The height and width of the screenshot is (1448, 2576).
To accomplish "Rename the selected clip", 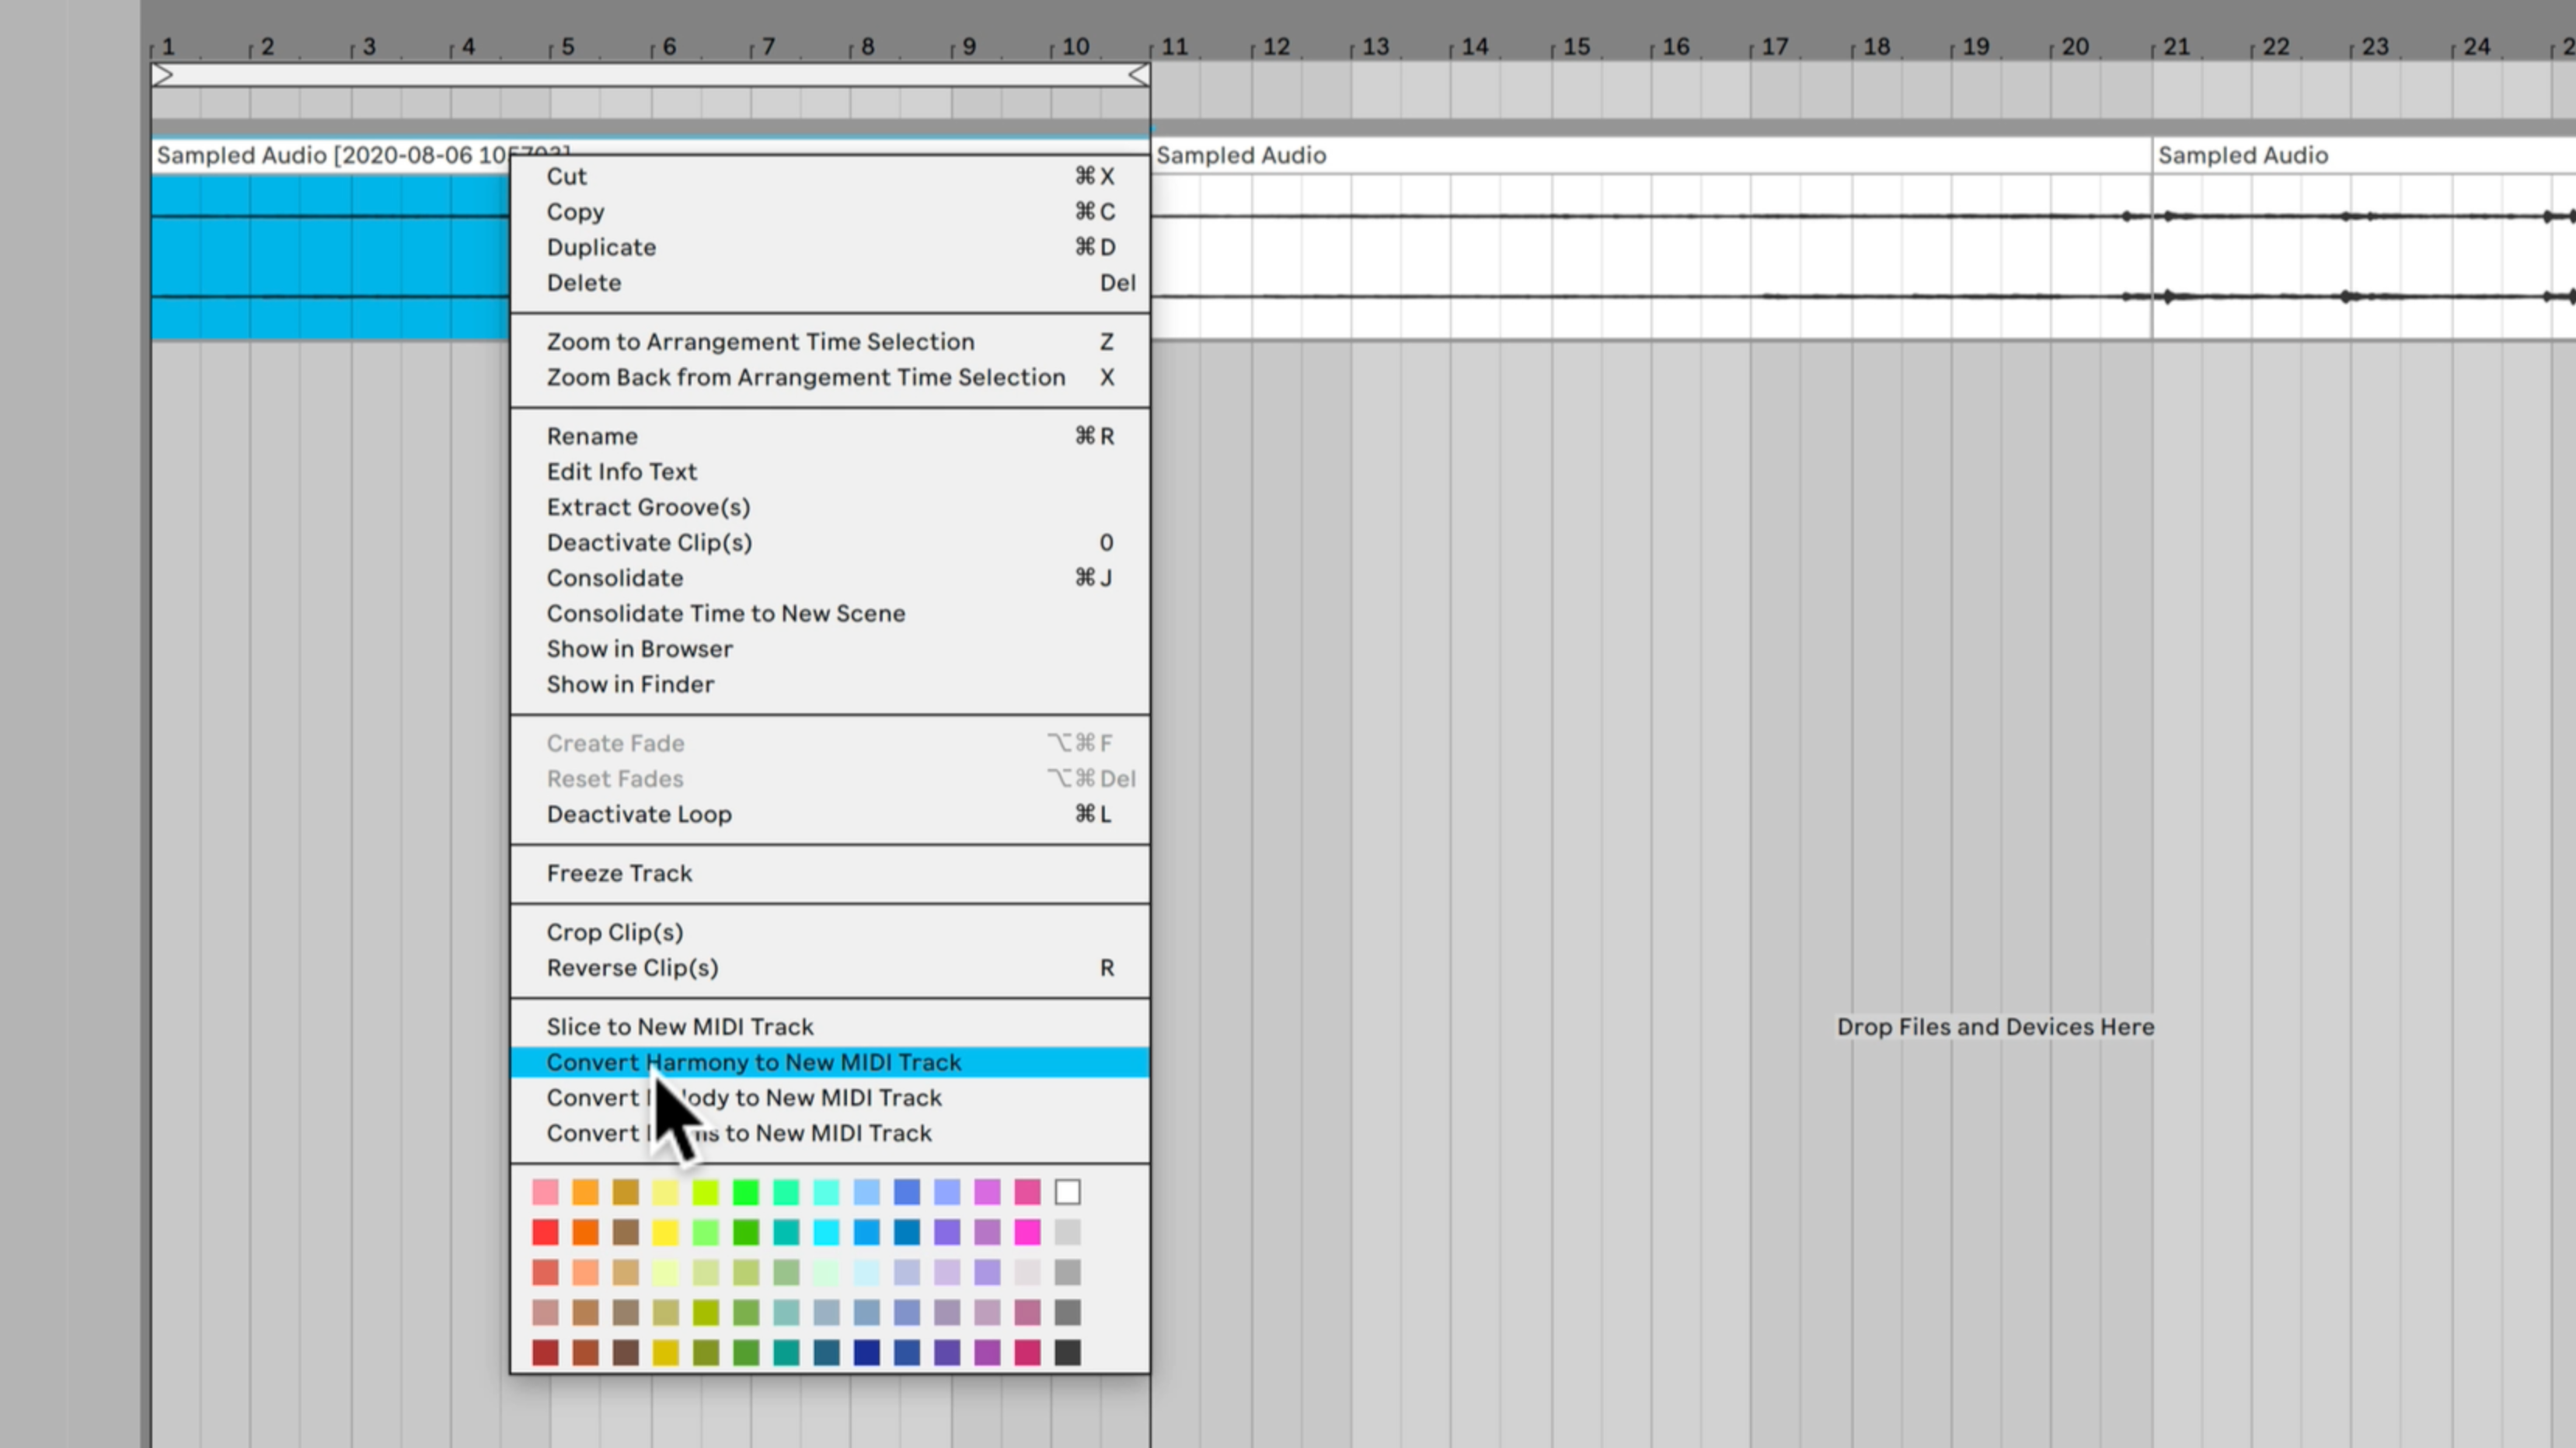I will tap(592, 435).
